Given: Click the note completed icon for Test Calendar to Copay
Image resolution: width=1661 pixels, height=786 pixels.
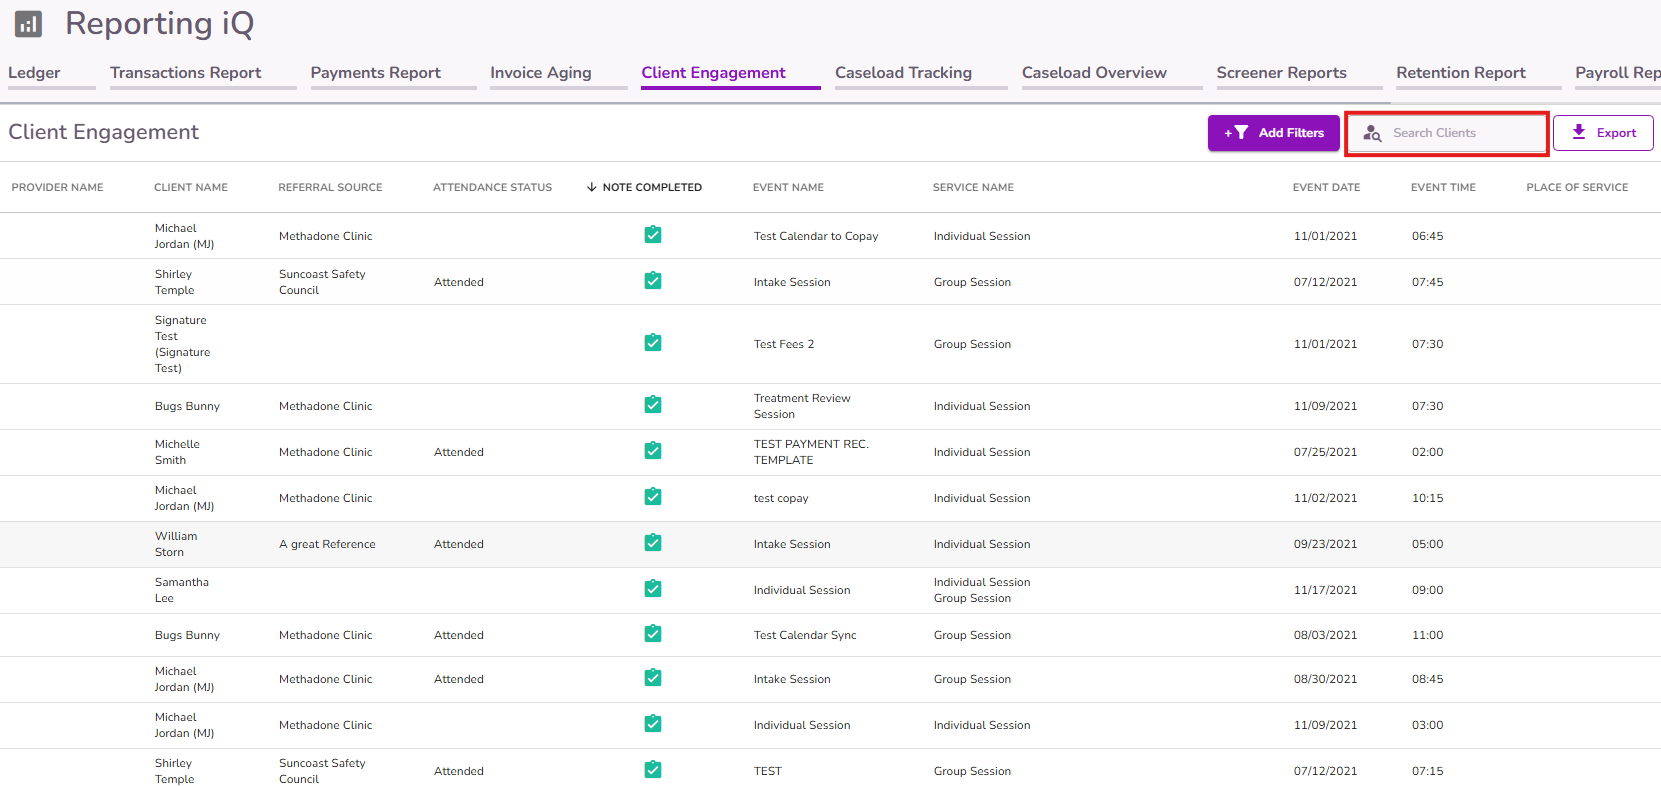Looking at the screenshot, I should click(653, 235).
